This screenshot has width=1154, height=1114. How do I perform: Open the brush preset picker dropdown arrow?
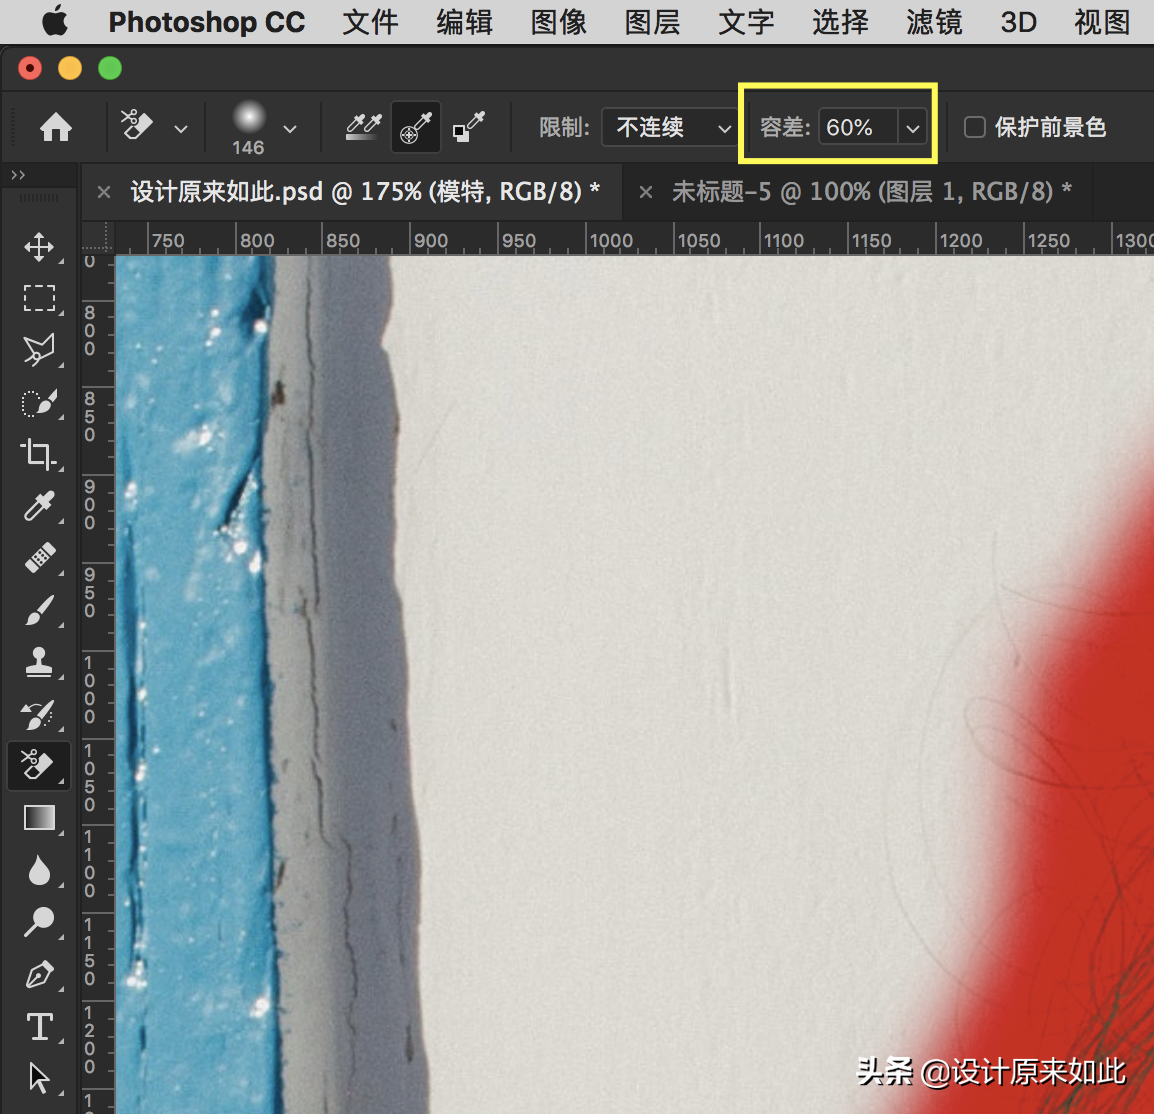290,130
